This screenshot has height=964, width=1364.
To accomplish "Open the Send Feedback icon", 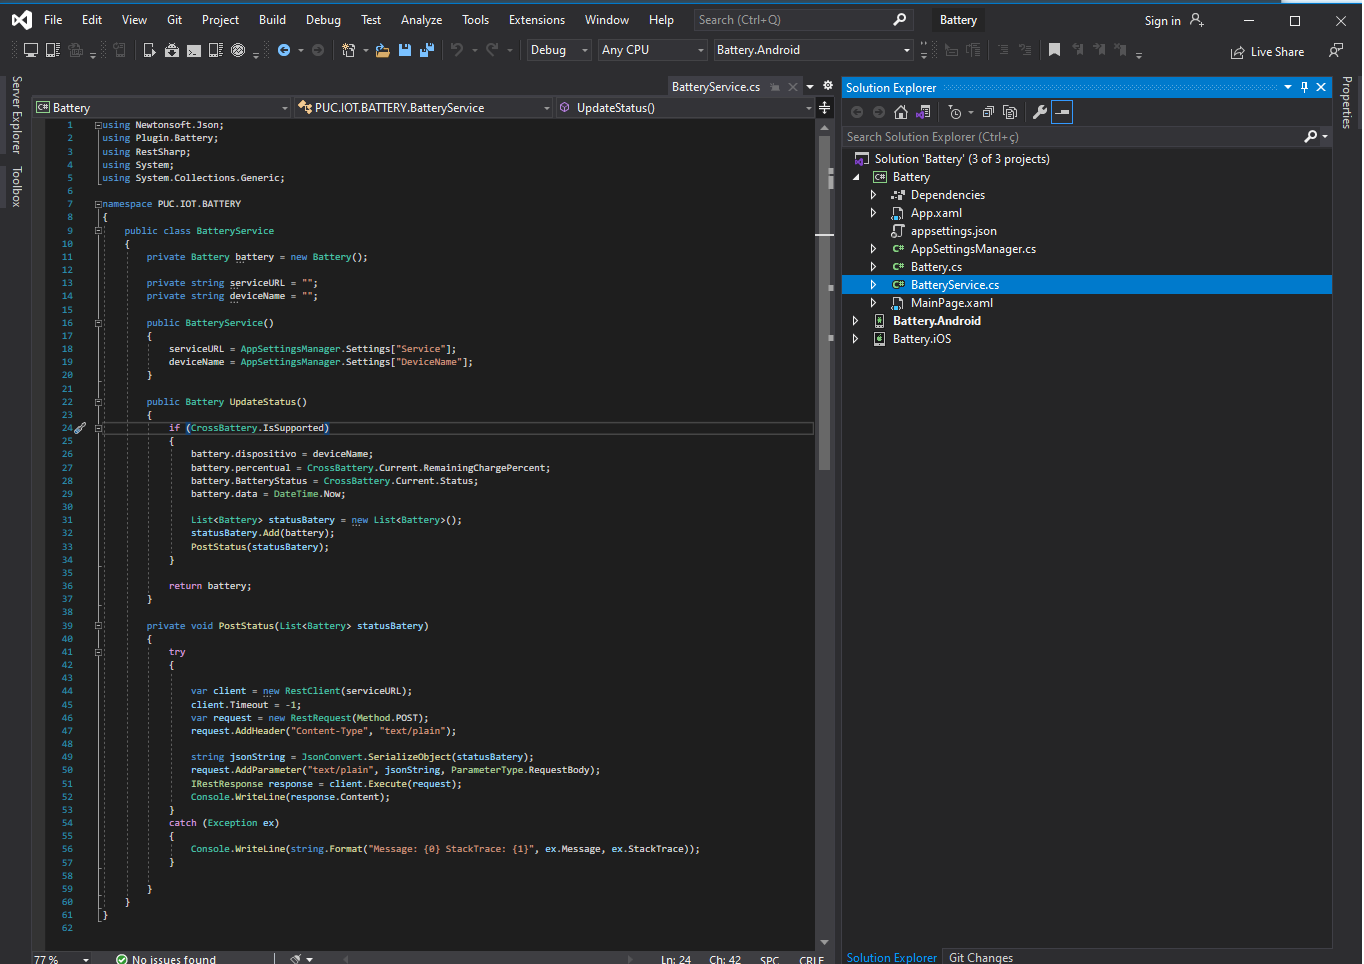I will (x=1336, y=50).
